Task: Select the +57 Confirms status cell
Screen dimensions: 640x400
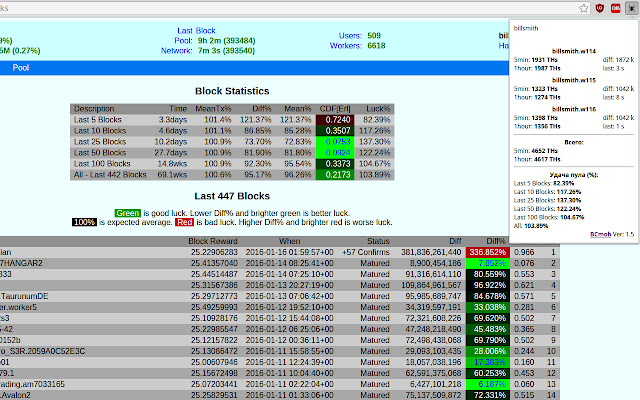Action: [x=366, y=252]
